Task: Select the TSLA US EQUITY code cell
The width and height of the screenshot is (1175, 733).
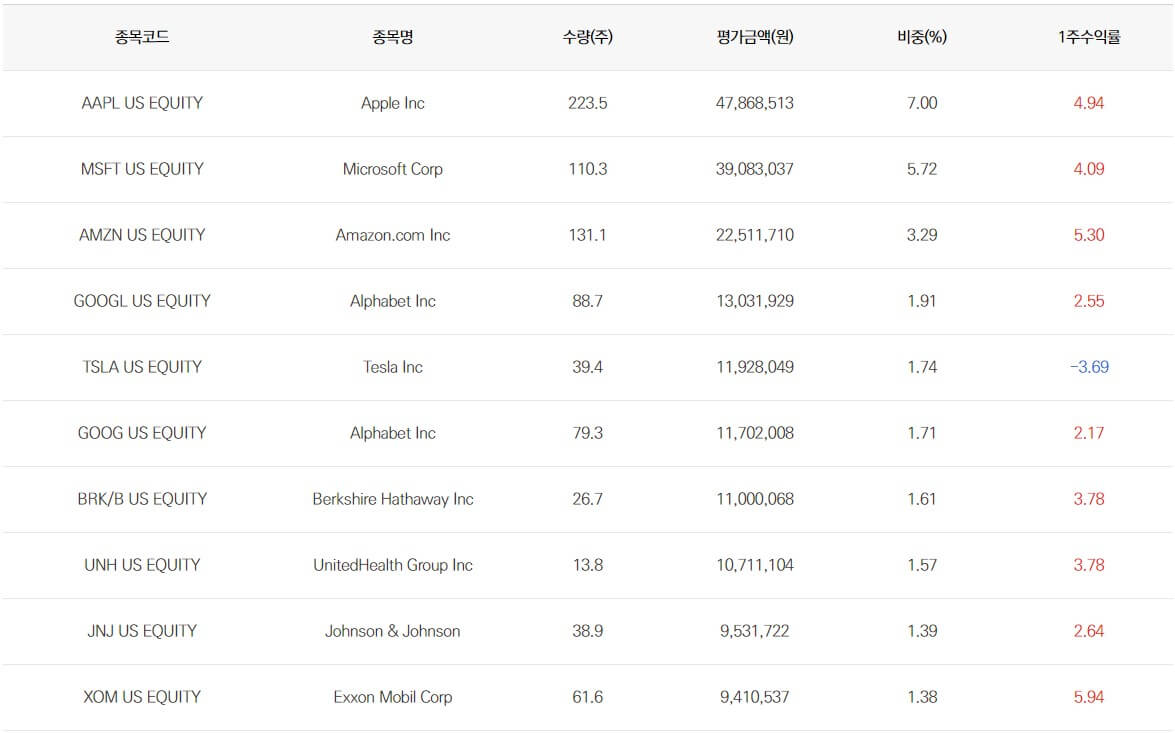Action: (142, 366)
